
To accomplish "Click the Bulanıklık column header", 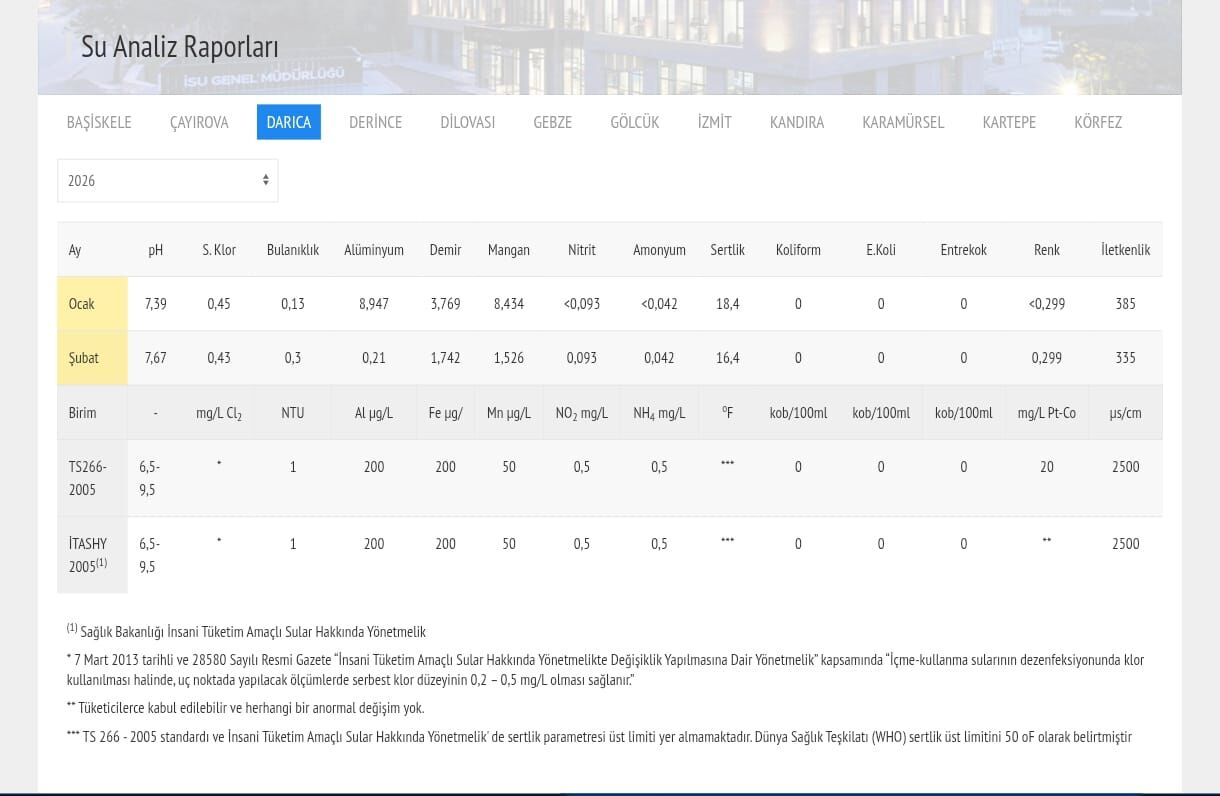I will pyautogui.click(x=292, y=250).
